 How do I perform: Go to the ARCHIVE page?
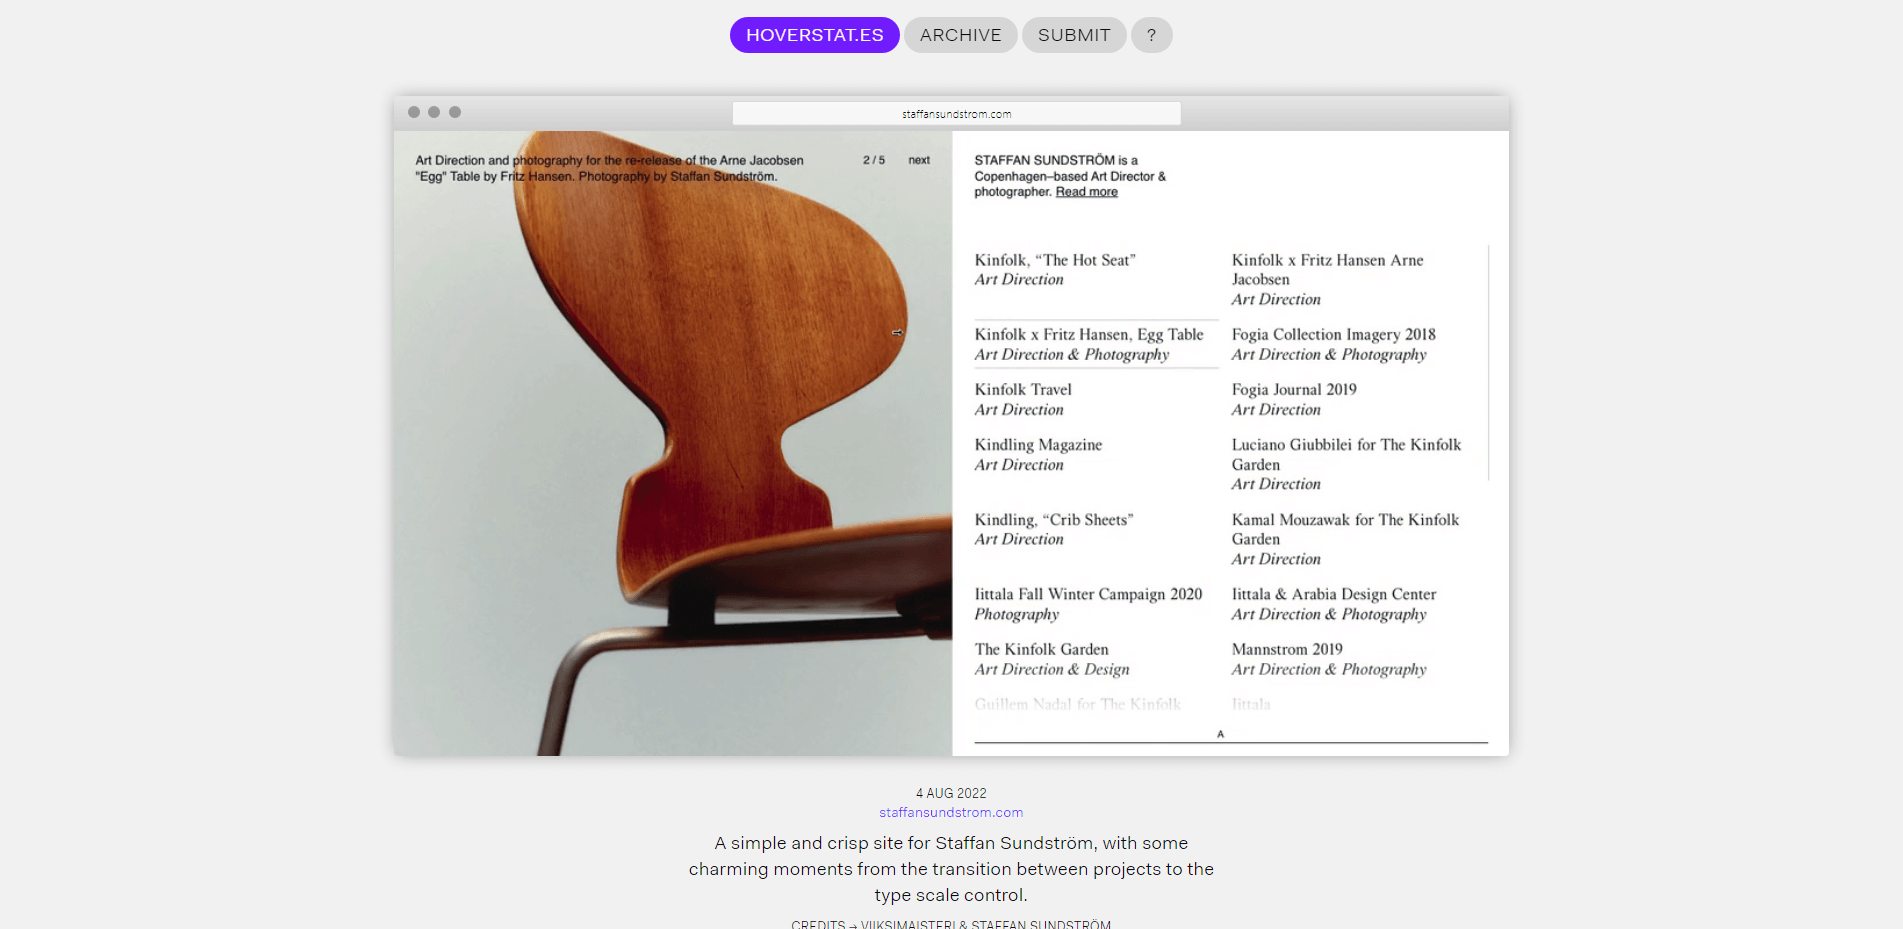(960, 35)
